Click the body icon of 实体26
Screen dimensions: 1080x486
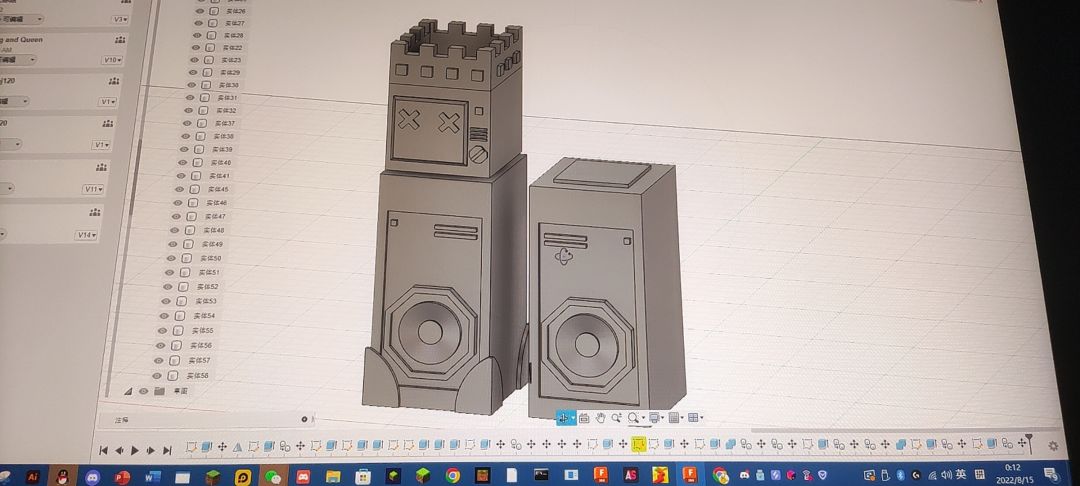point(214,11)
